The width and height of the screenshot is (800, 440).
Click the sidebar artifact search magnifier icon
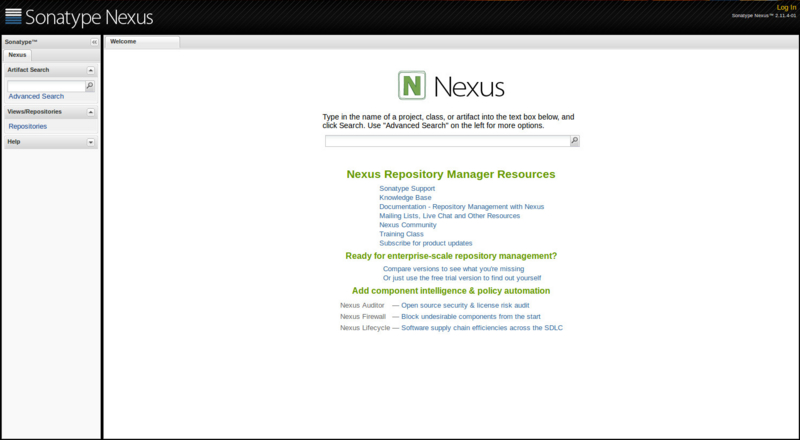pos(90,86)
